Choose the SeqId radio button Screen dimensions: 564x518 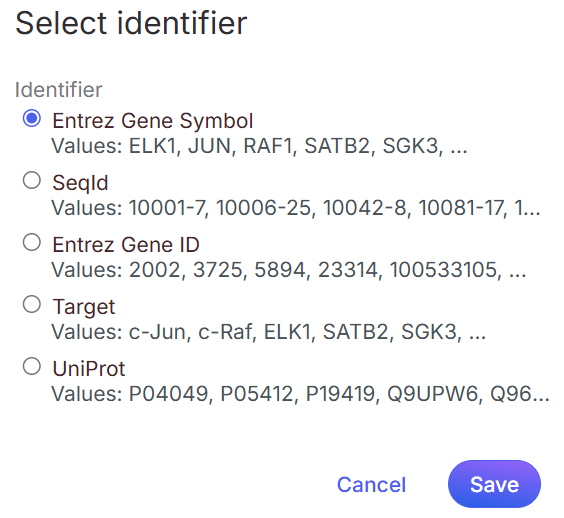pyautogui.click(x=32, y=180)
